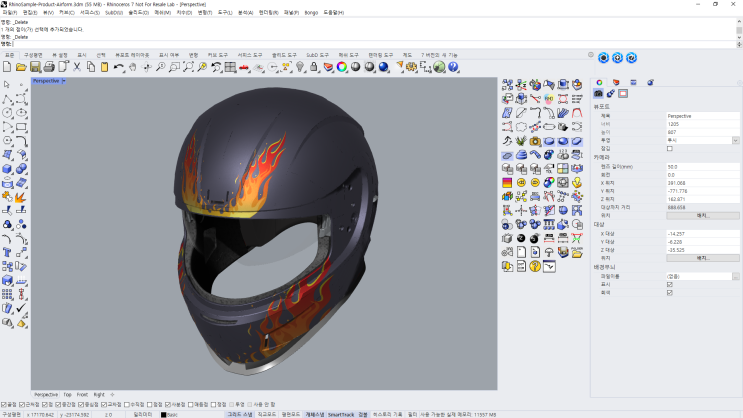Toggle 그리드 스냅 in the status bar
The width and height of the screenshot is (743, 418).
[240, 415]
